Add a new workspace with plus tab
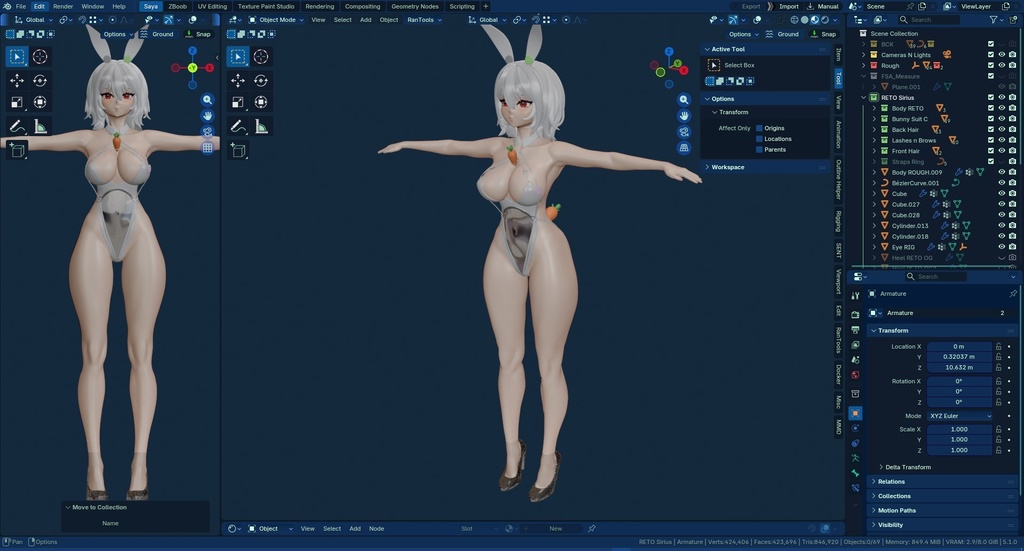 coord(485,7)
